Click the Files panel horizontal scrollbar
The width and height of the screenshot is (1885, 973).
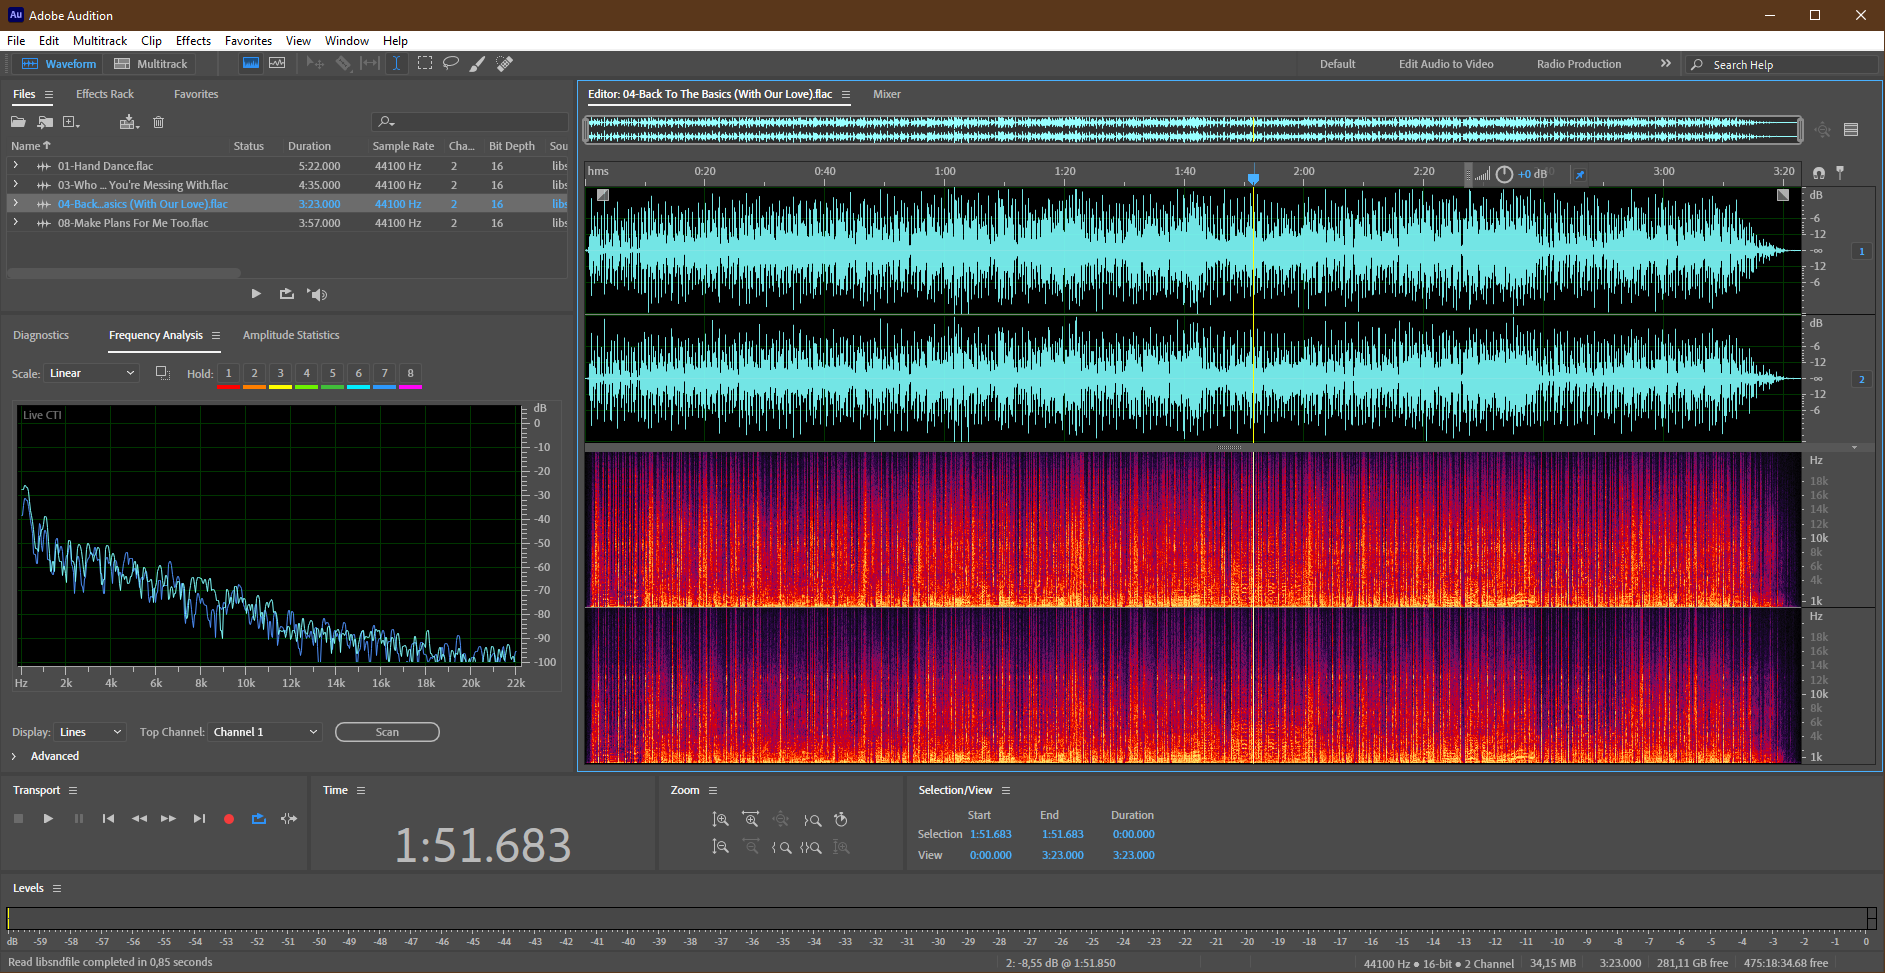(x=124, y=272)
